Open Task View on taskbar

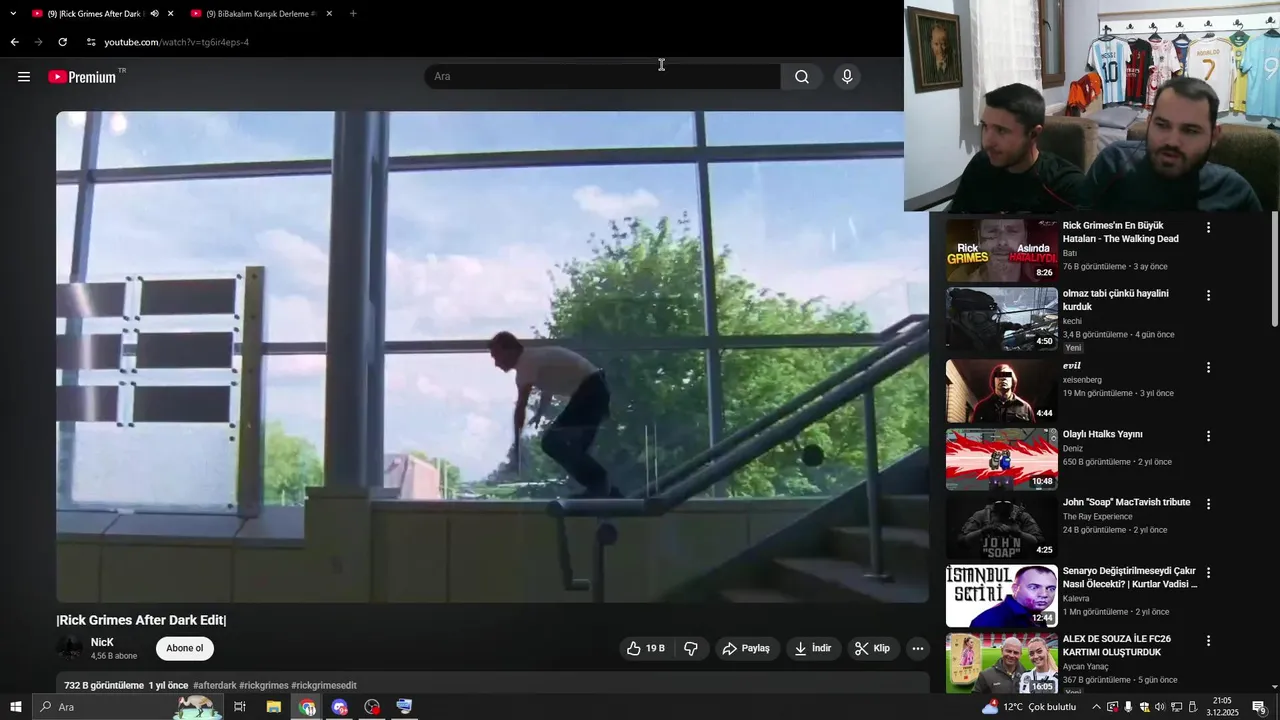click(x=240, y=707)
